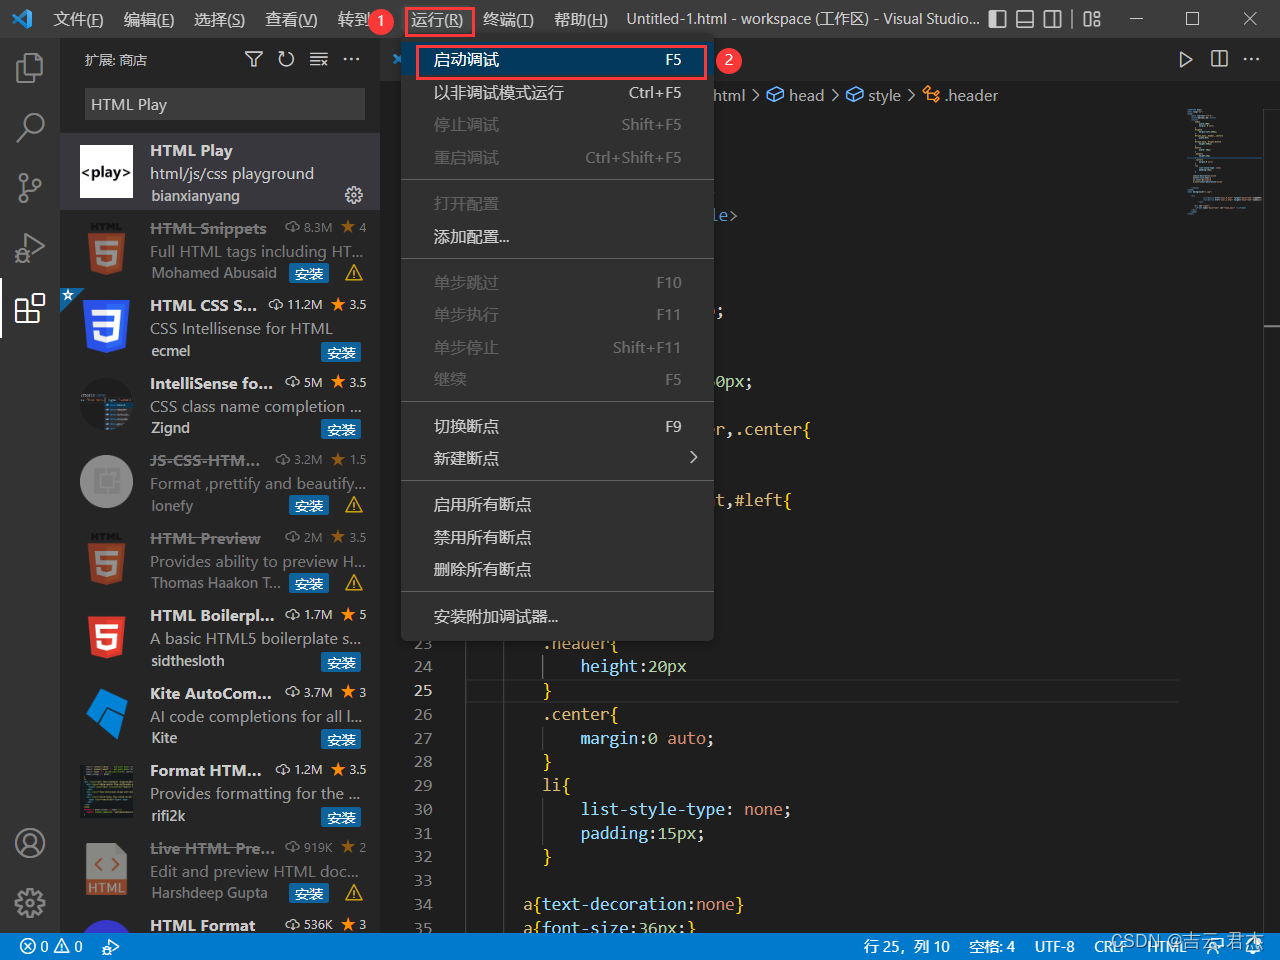Open the Run and Debug sidebar icon
This screenshot has height=960, width=1280.
click(29, 248)
